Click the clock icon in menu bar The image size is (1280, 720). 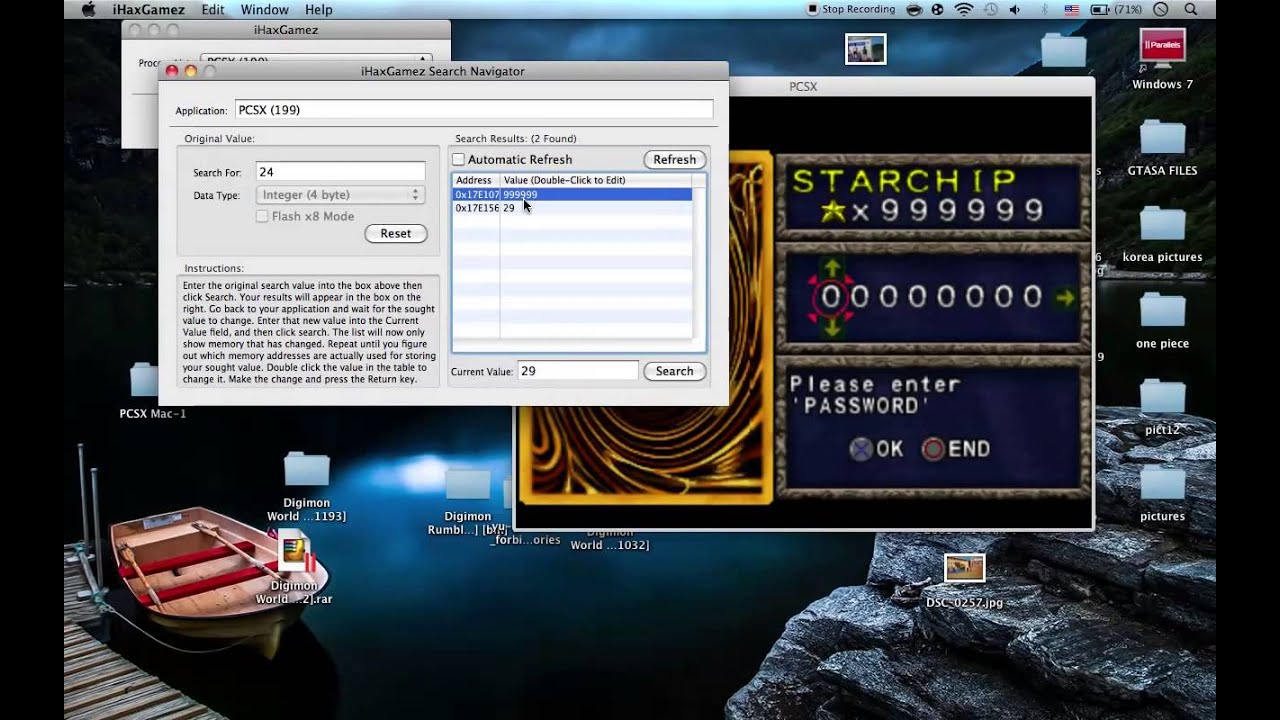[x=1161, y=9]
